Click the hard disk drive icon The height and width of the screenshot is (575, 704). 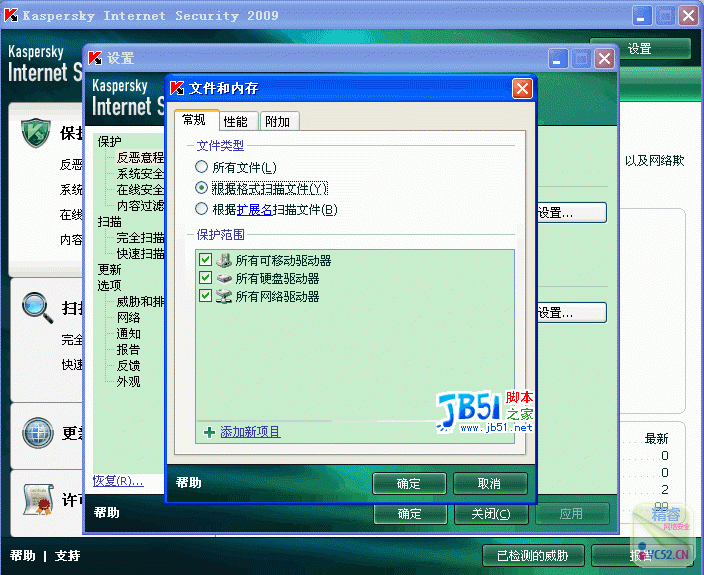(224, 278)
